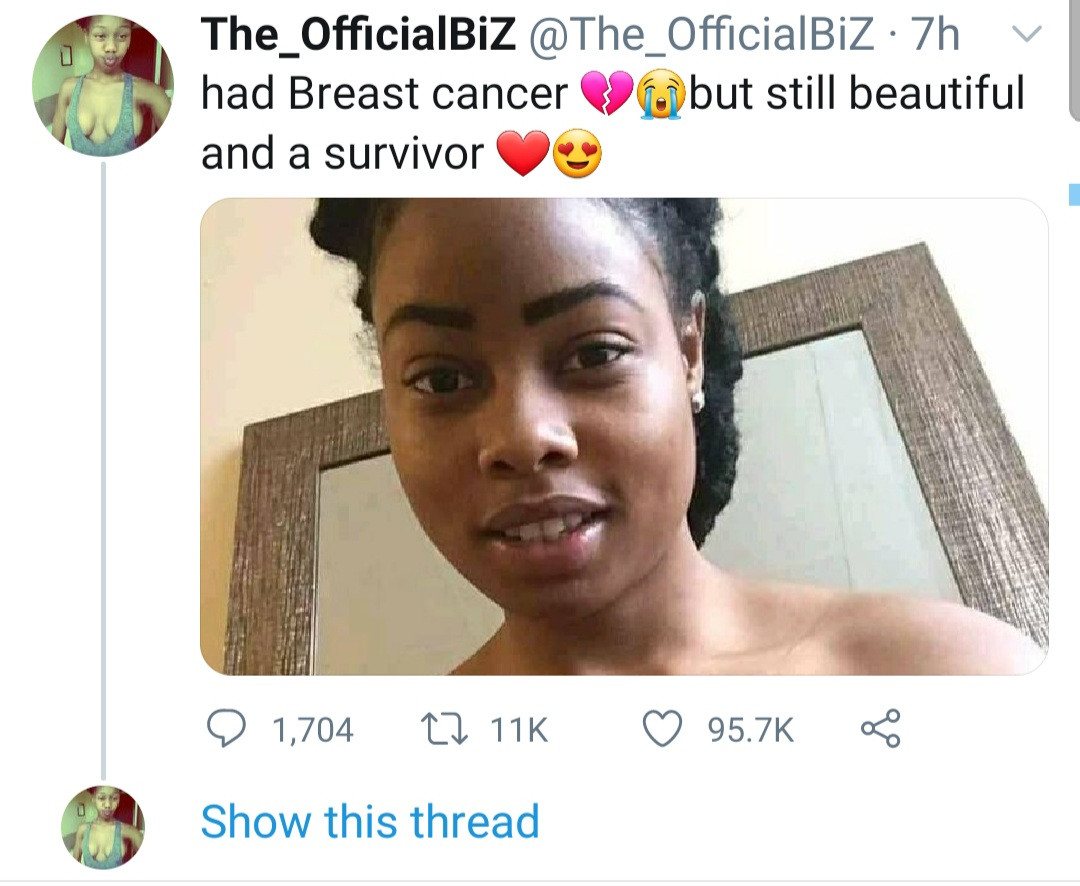The image size is (1080, 886).
Task: Open the attached selfie photo
Action: click(x=624, y=436)
